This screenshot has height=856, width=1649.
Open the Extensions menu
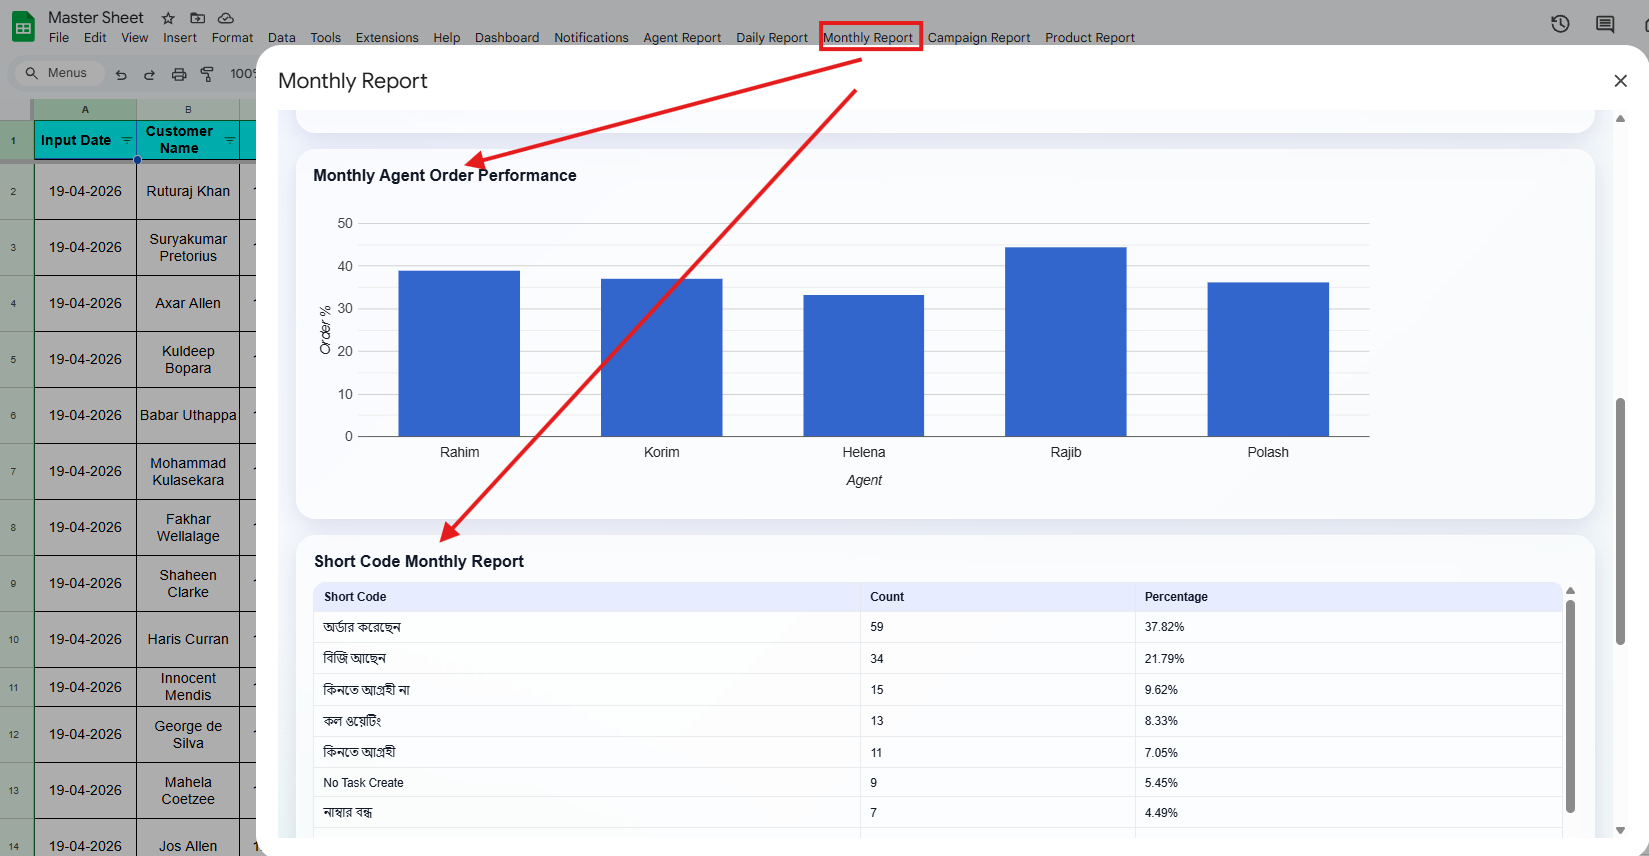coord(387,38)
